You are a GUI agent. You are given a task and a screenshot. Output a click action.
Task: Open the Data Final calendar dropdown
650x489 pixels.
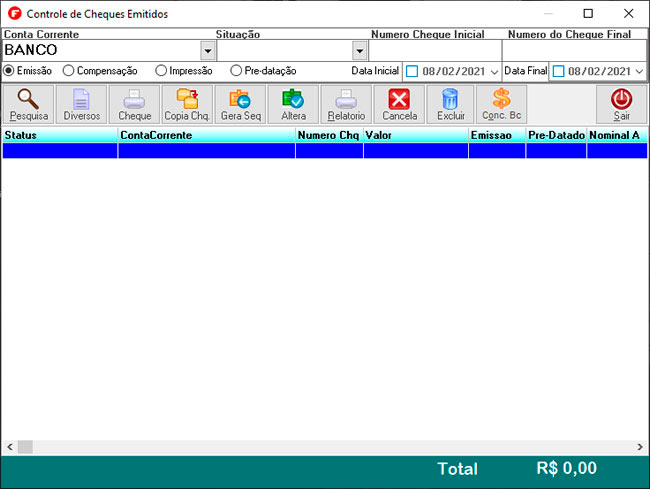[x=639, y=72]
